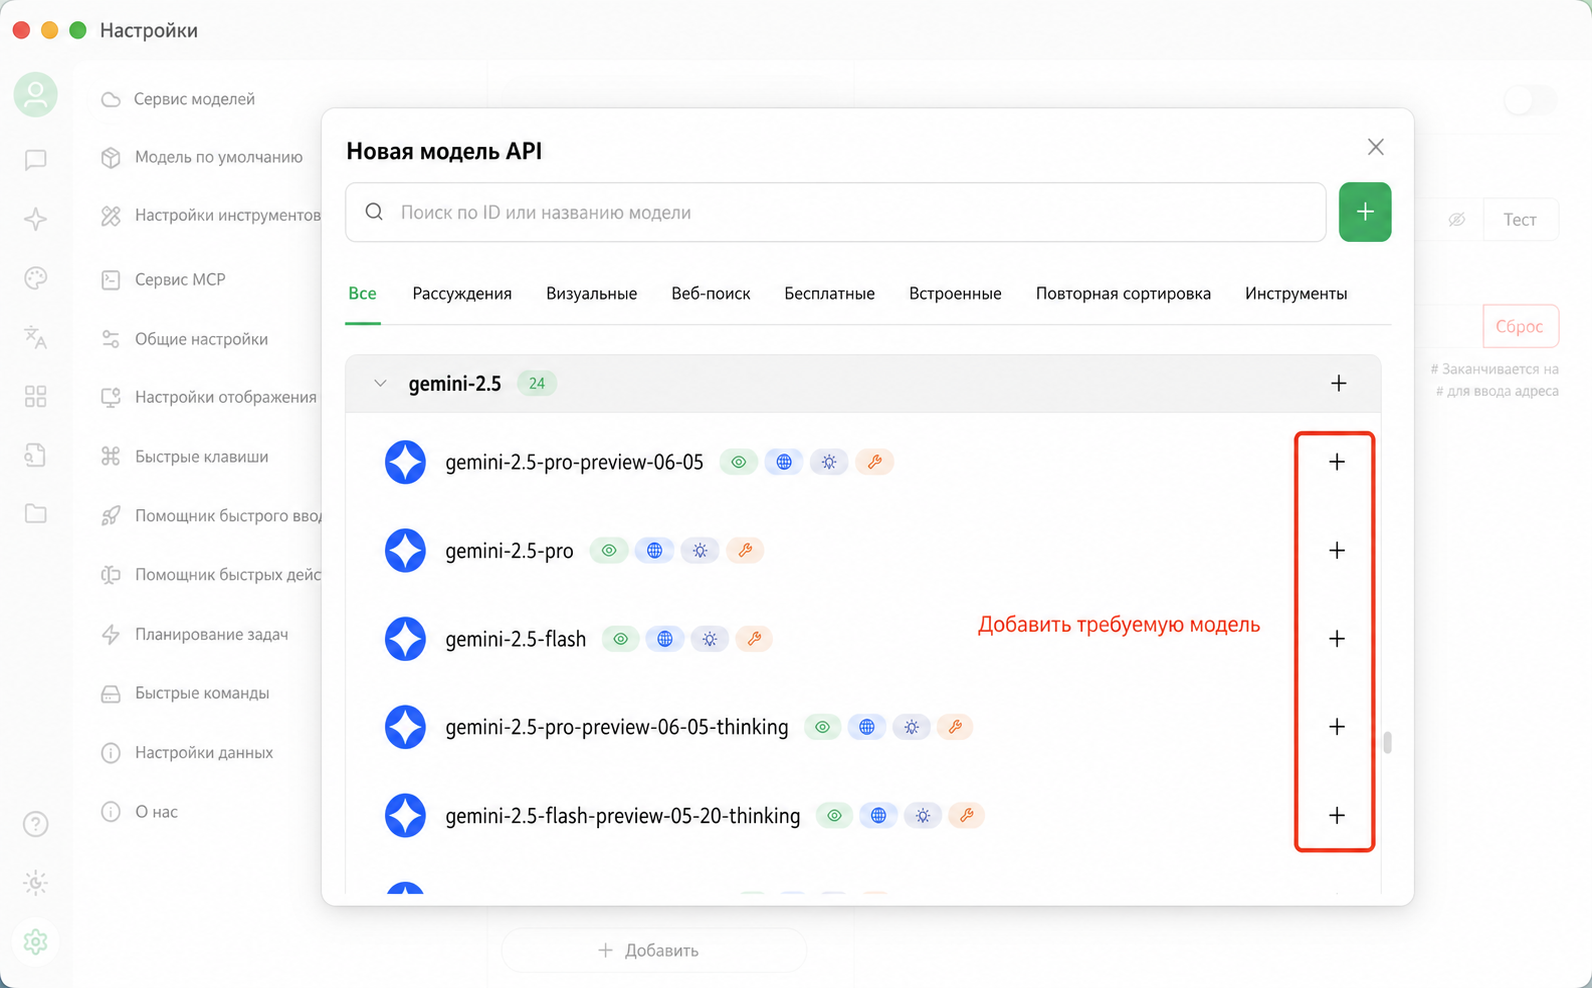The width and height of the screenshot is (1592, 988).
Task: Click the settings gear sidebar icon
Action: pos(36,942)
